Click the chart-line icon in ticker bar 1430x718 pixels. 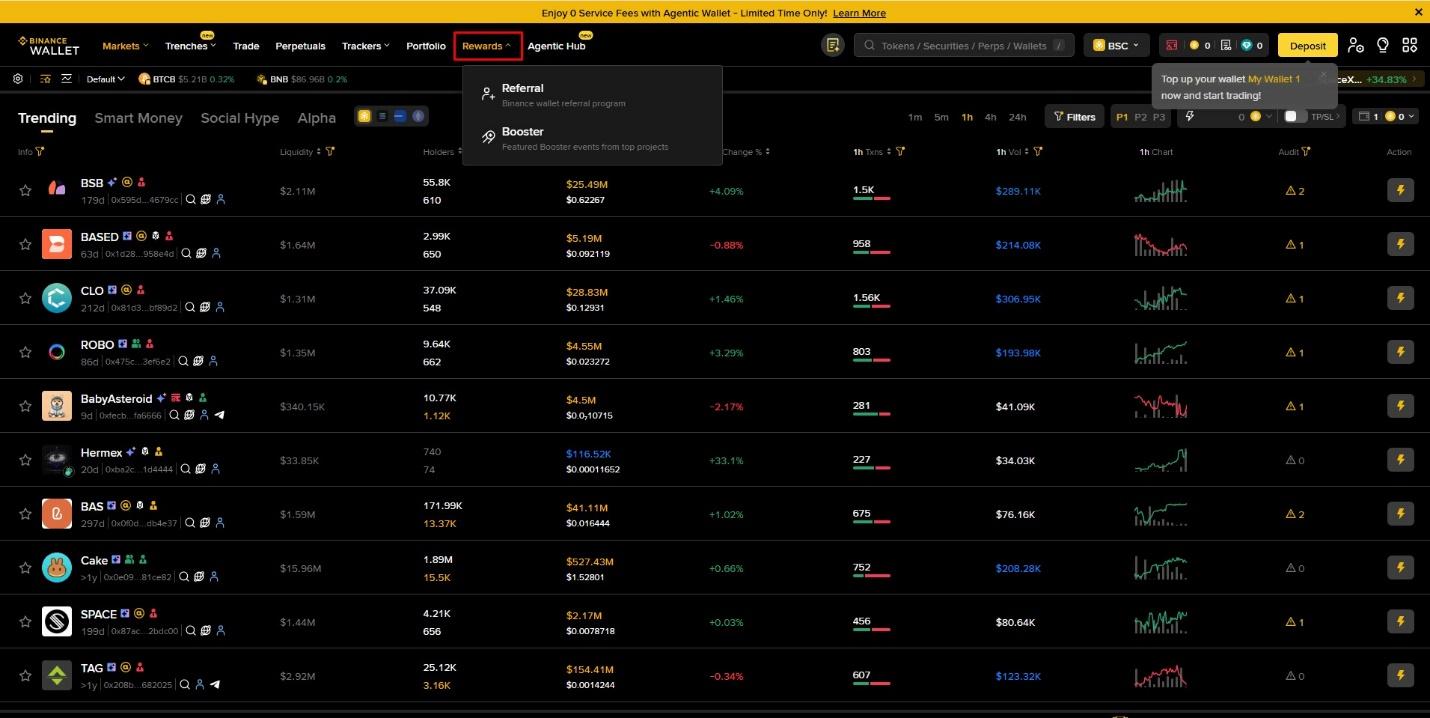67,79
